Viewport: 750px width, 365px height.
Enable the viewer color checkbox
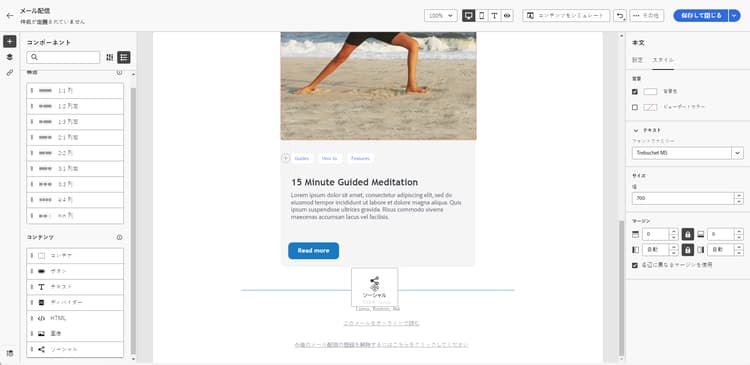[x=635, y=107]
